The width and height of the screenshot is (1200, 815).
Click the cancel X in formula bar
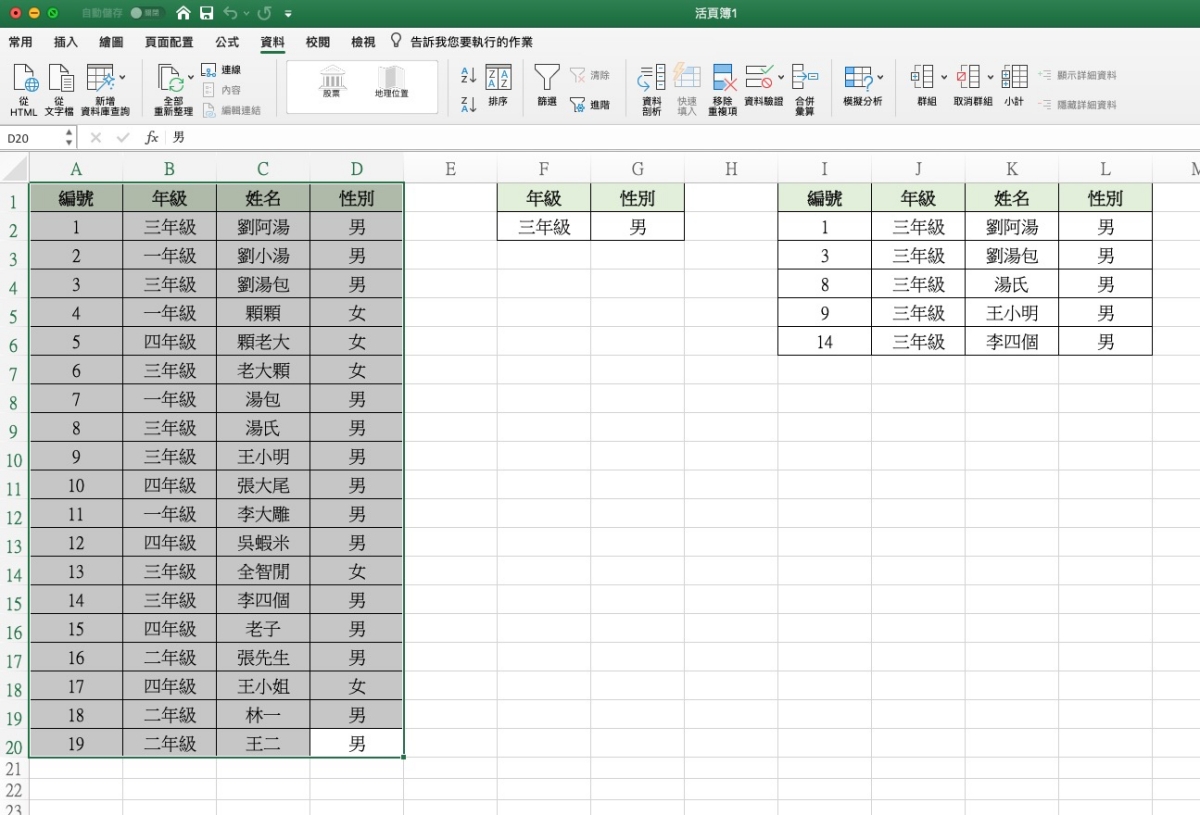(96, 138)
